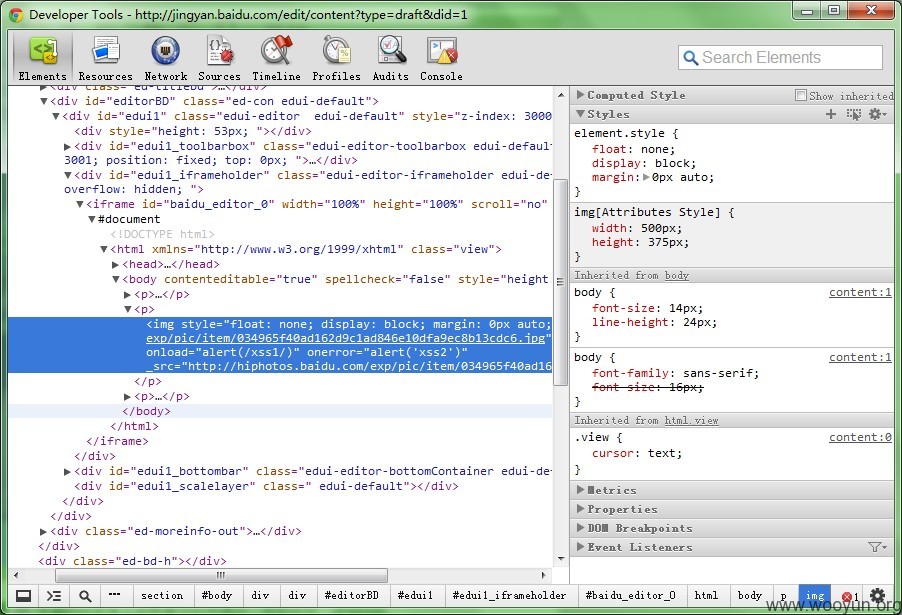Select the section breadcrumb
The width and height of the screenshot is (902, 615).
point(162,595)
